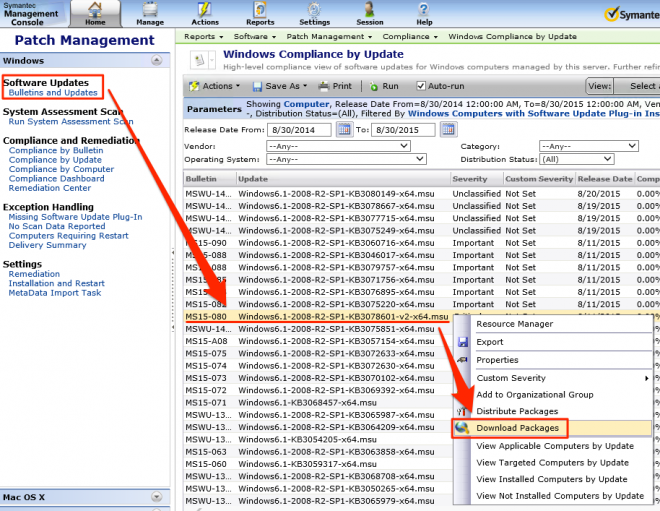The image size is (660, 511).
Task: Open Resource Manager from context menu
Action: pos(514,324)
